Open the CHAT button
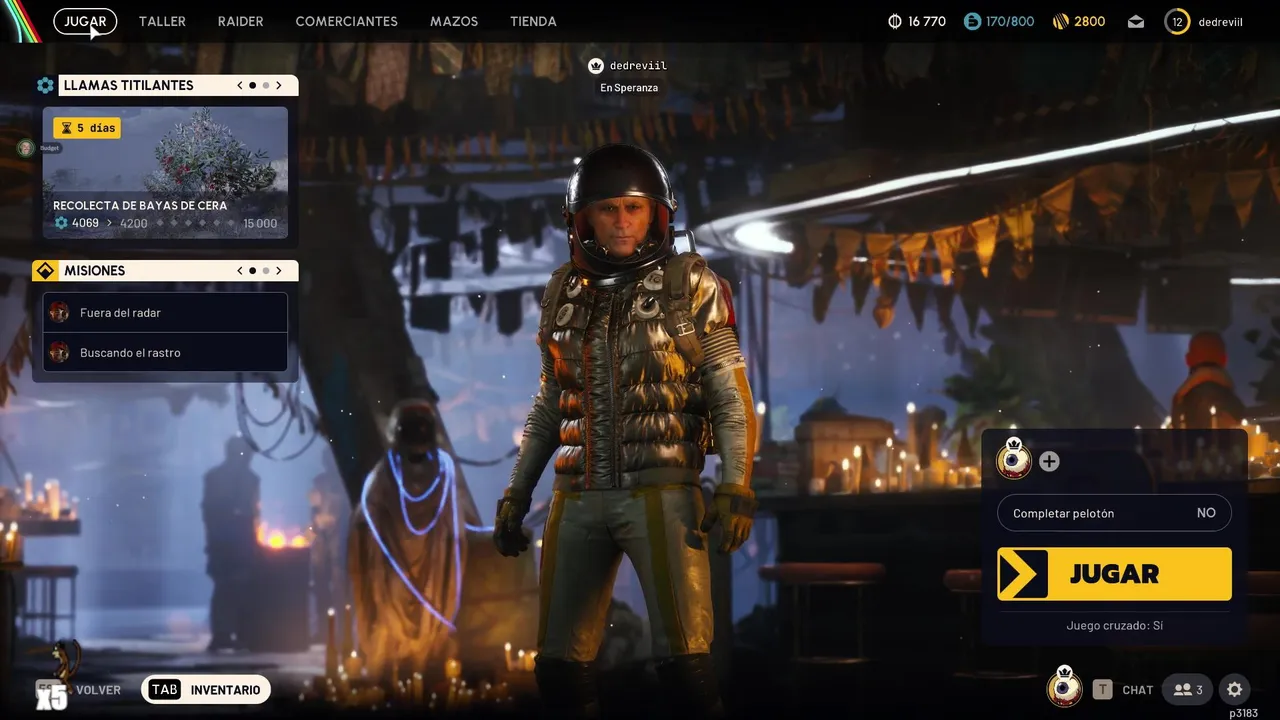The width and height of the screenshot is (1280, 720). [1138, 690]
